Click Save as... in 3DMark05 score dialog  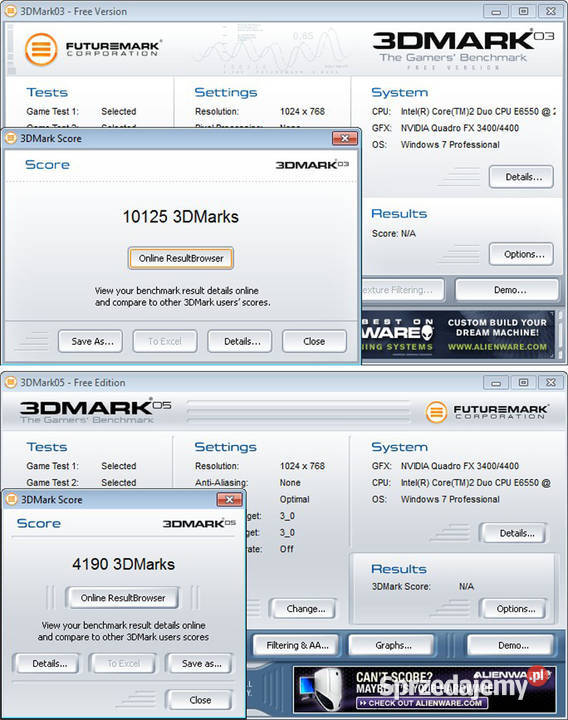pyautogui.click(x=200, y=664)
